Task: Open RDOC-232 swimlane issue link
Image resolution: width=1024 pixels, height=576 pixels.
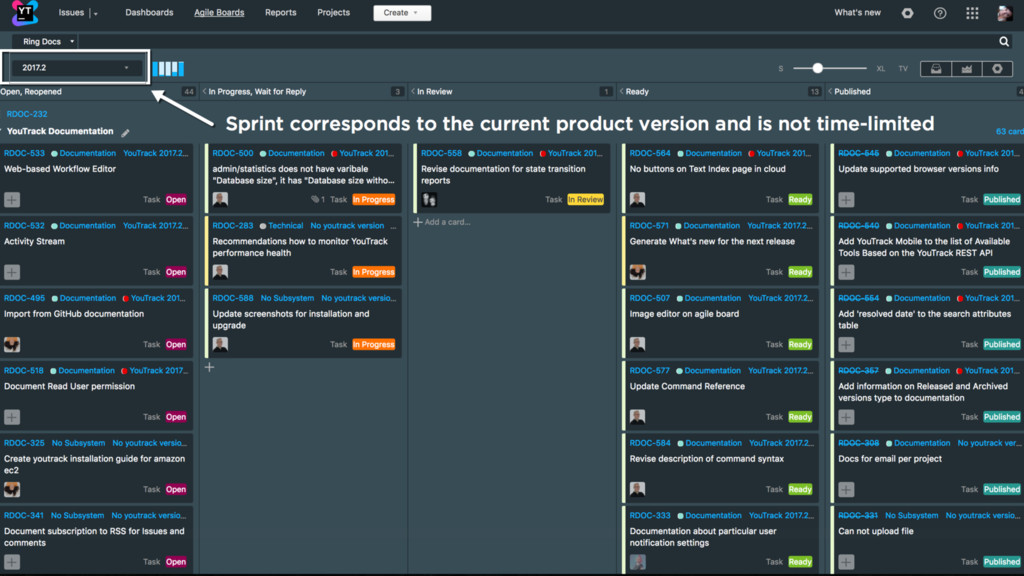Action: pos(27,114)
